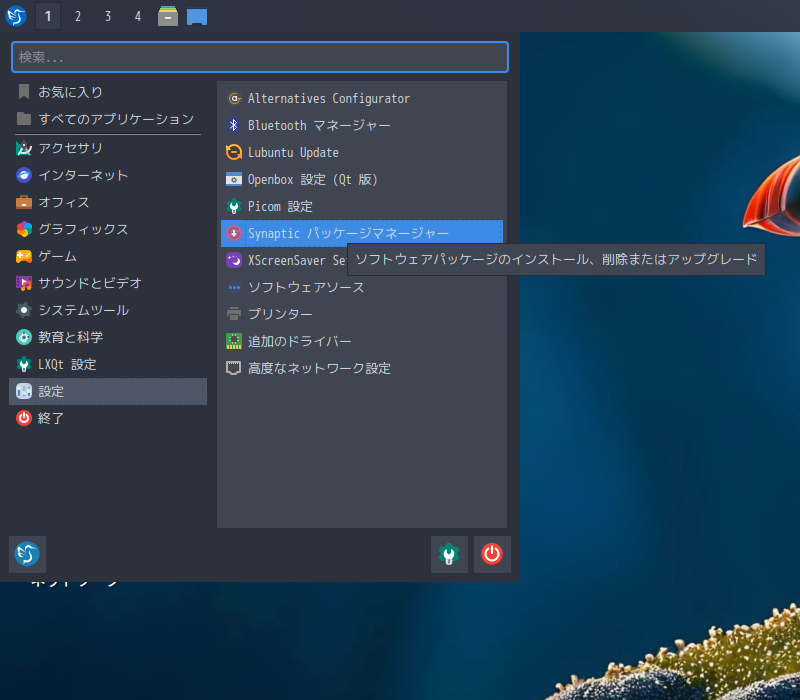800x700 pixels.
Task: Click the グラフィックス colorful icon
Action: 23,229
